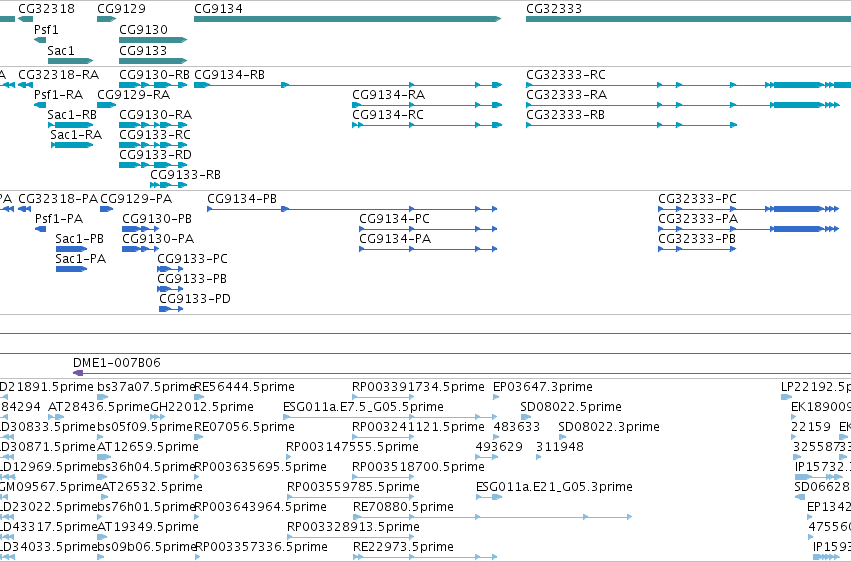851x562 pixels.
Task: Select the Sac1 gene label
Action: (x=61, y=50)
